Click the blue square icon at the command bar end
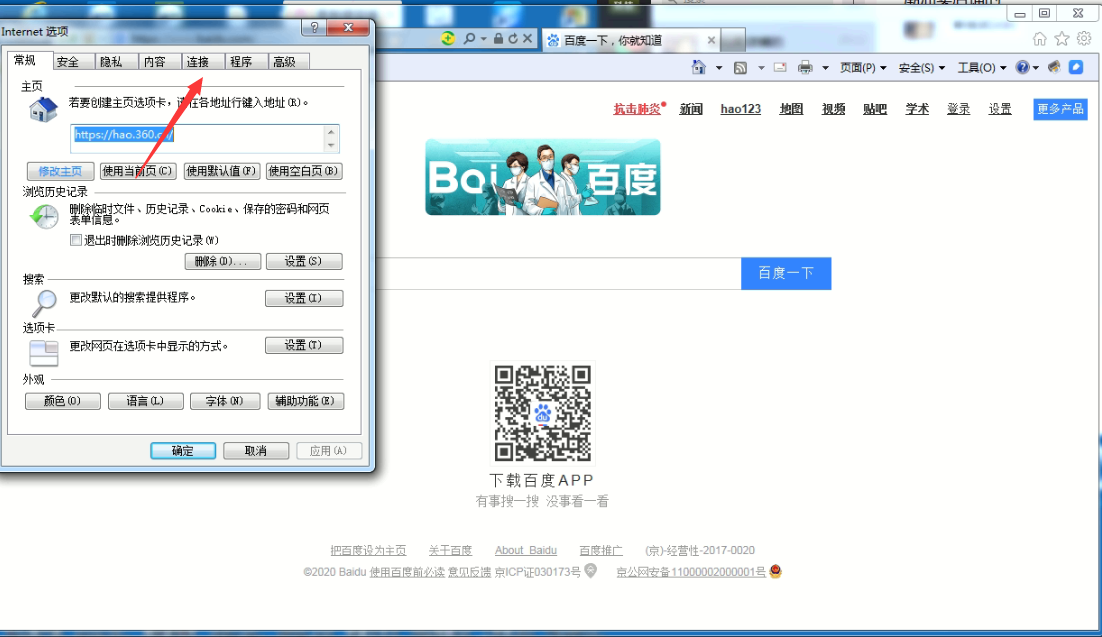This screenshot has width=1102, height=637. pos(1076,67)
